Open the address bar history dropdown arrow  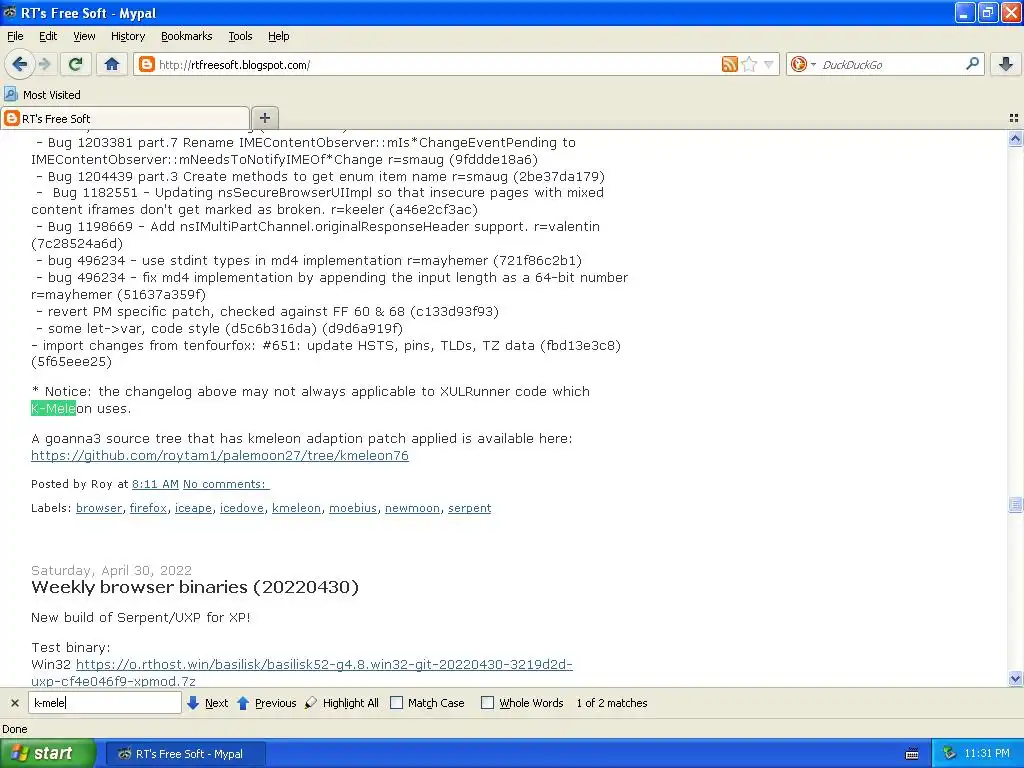click(769, 64)
